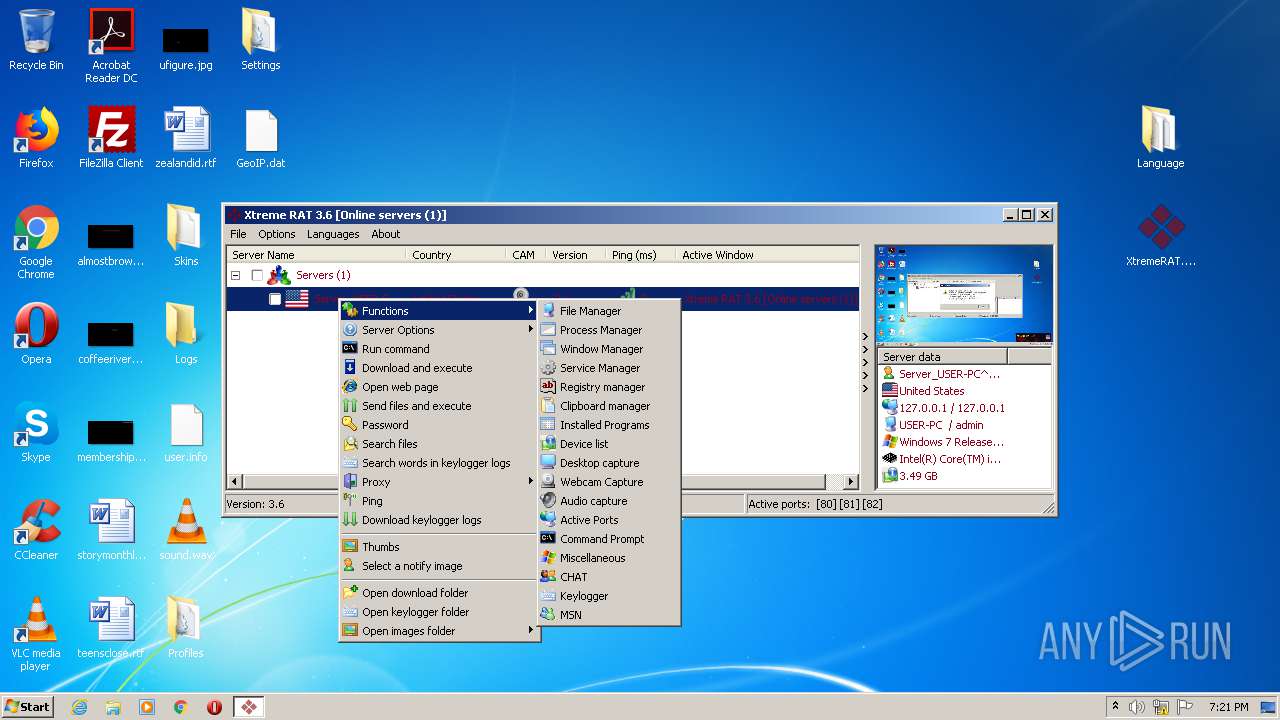The width and height of the screenshot is (1280, 720).
Task: Open the File menu
Action: [x=238, y=234]
